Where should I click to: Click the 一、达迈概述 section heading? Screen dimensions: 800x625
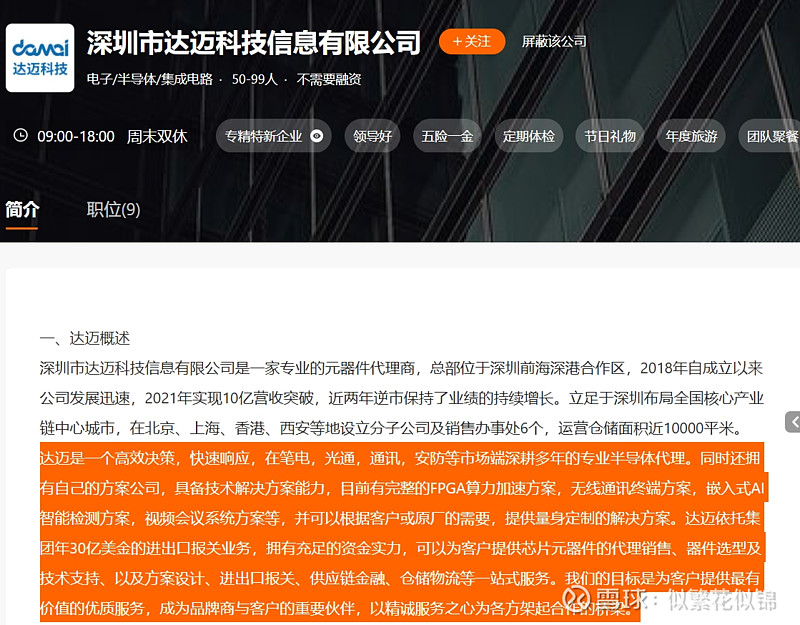click(x=85, y=338)
